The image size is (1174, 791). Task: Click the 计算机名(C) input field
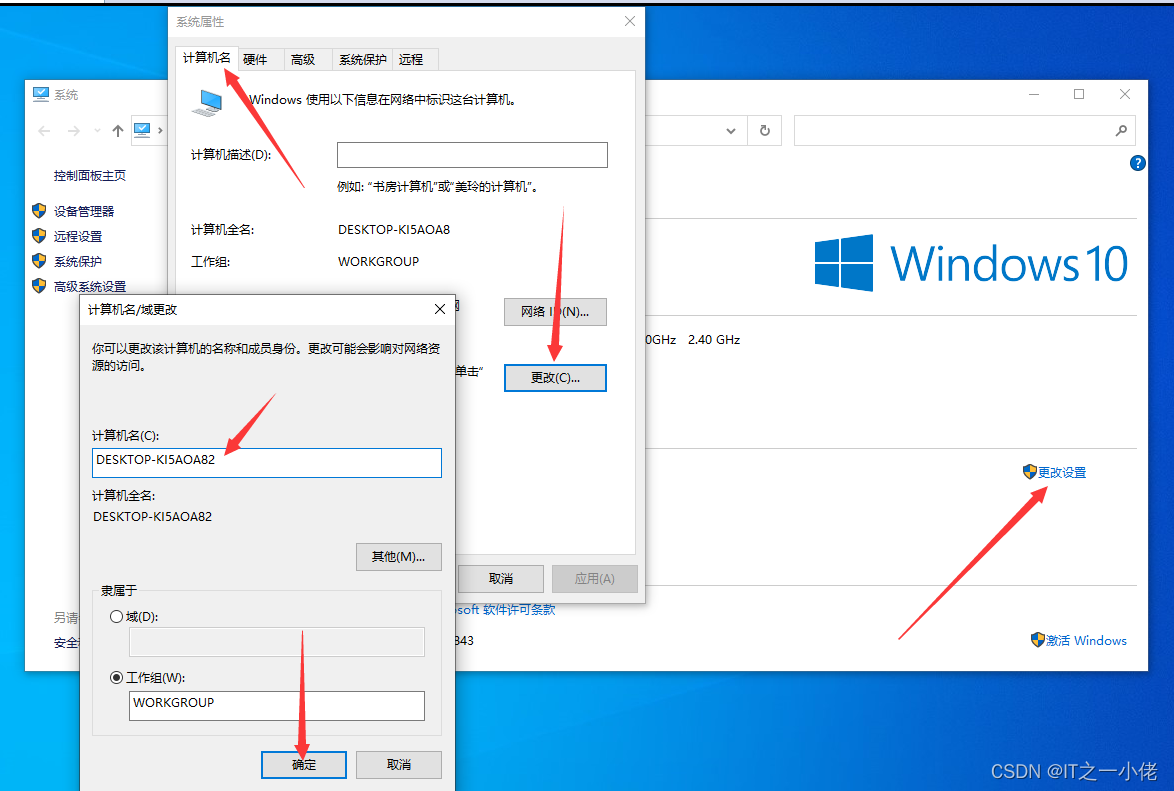[267, 463]
